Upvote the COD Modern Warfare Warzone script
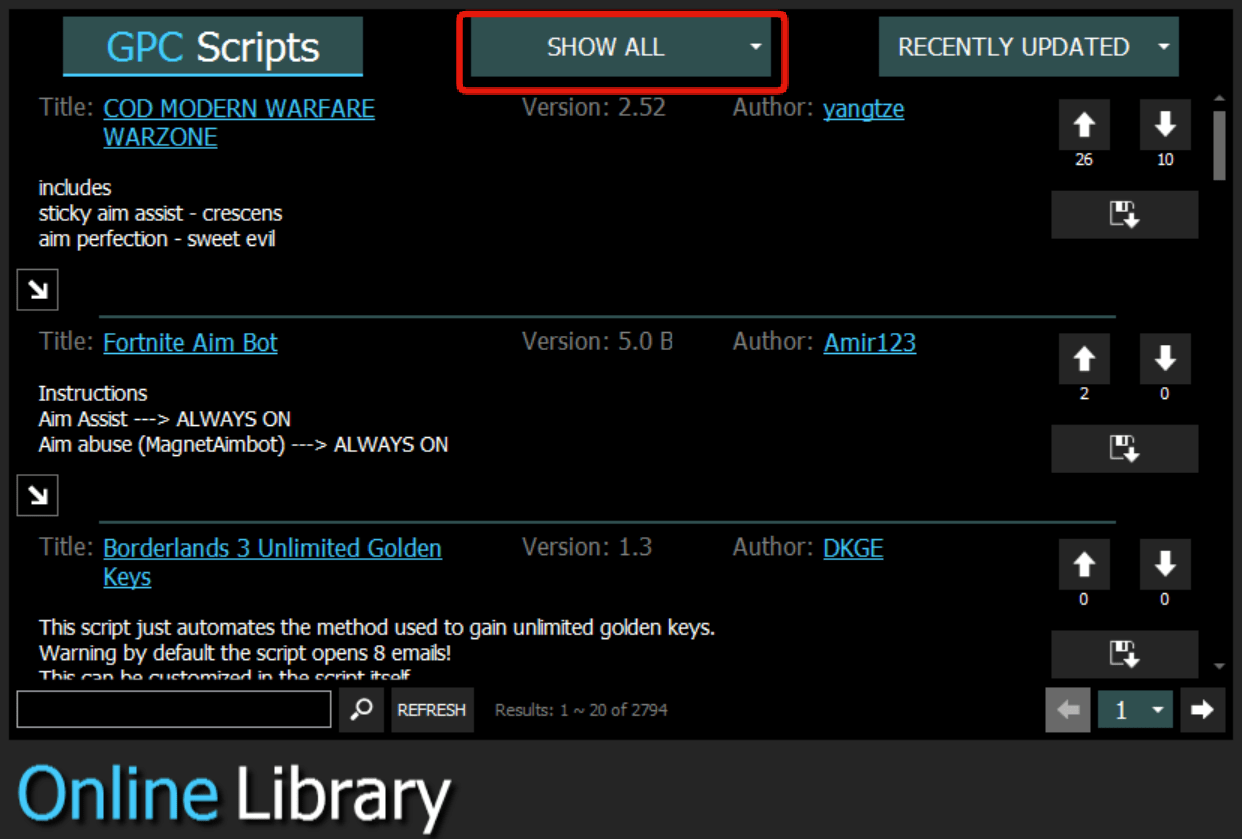 pos(1084,125)
